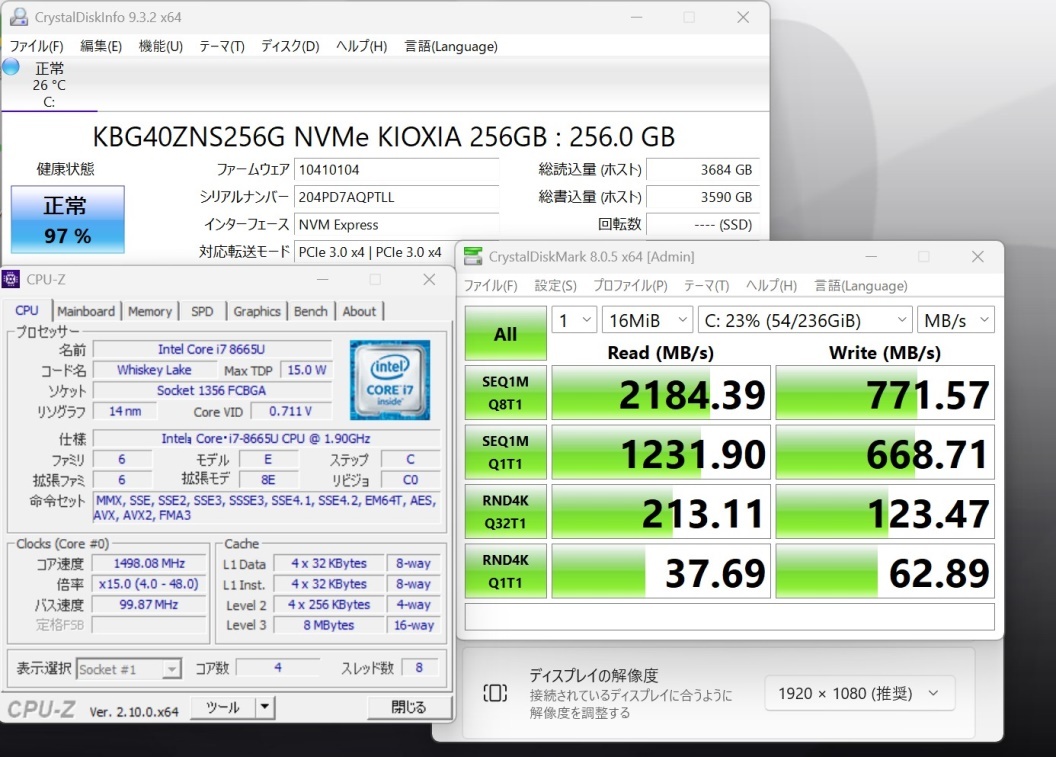Open the Socket #1 selection dropdown in CPU-Z

click(129, 669)
